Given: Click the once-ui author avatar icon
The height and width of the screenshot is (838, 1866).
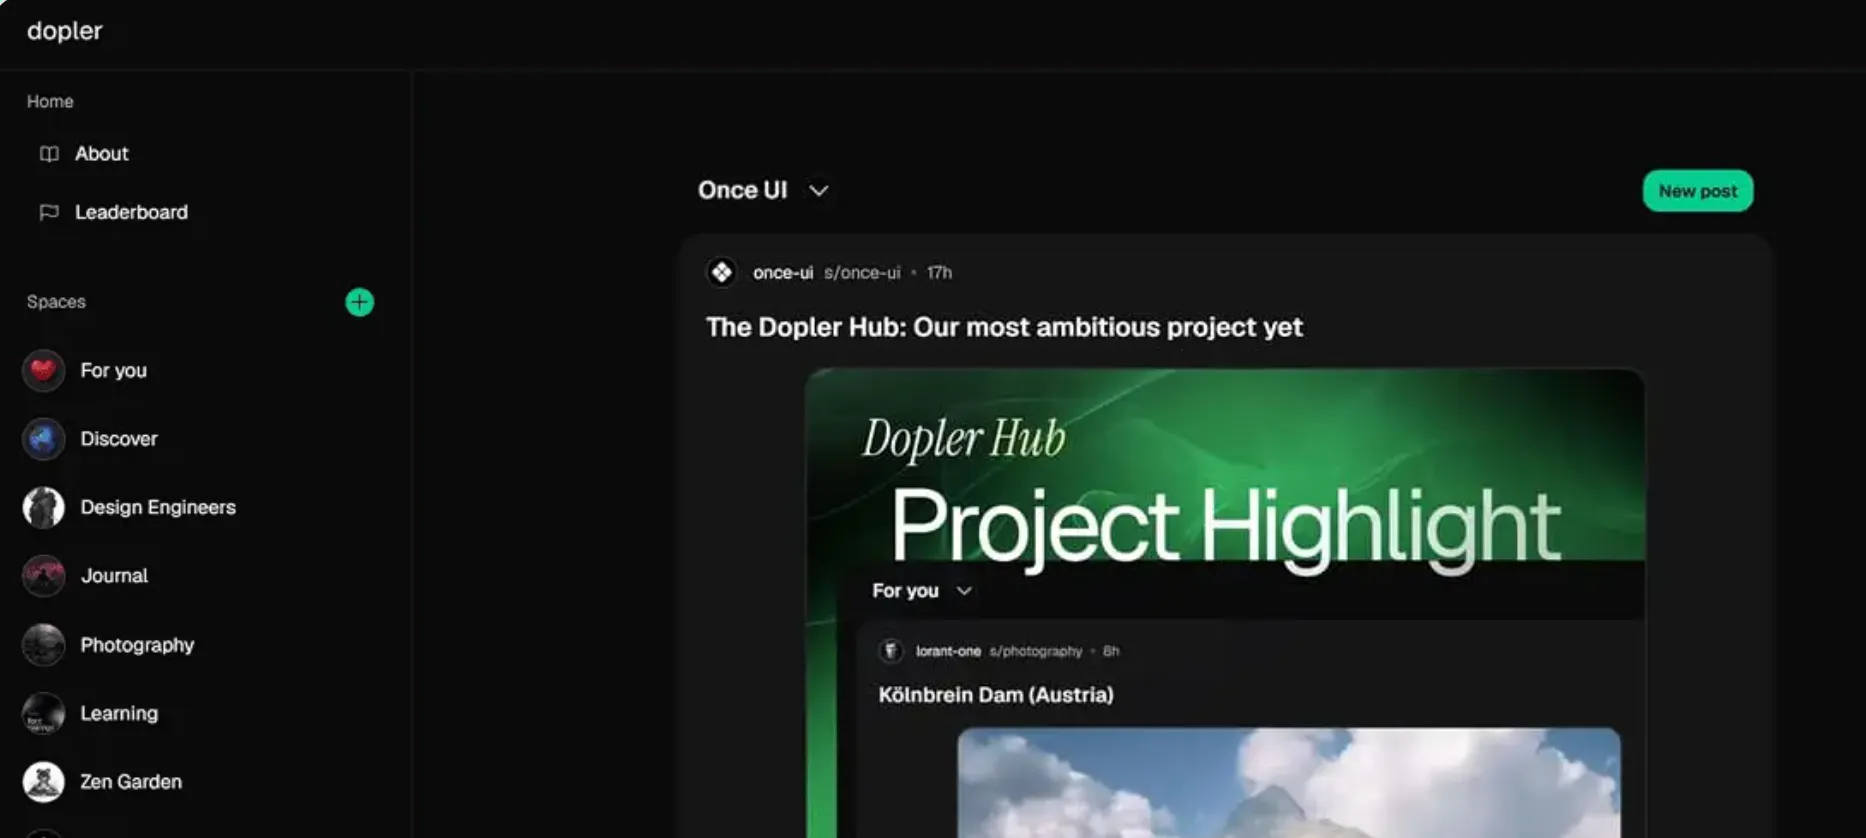Looking at the screenshot, I should [721, 272].
